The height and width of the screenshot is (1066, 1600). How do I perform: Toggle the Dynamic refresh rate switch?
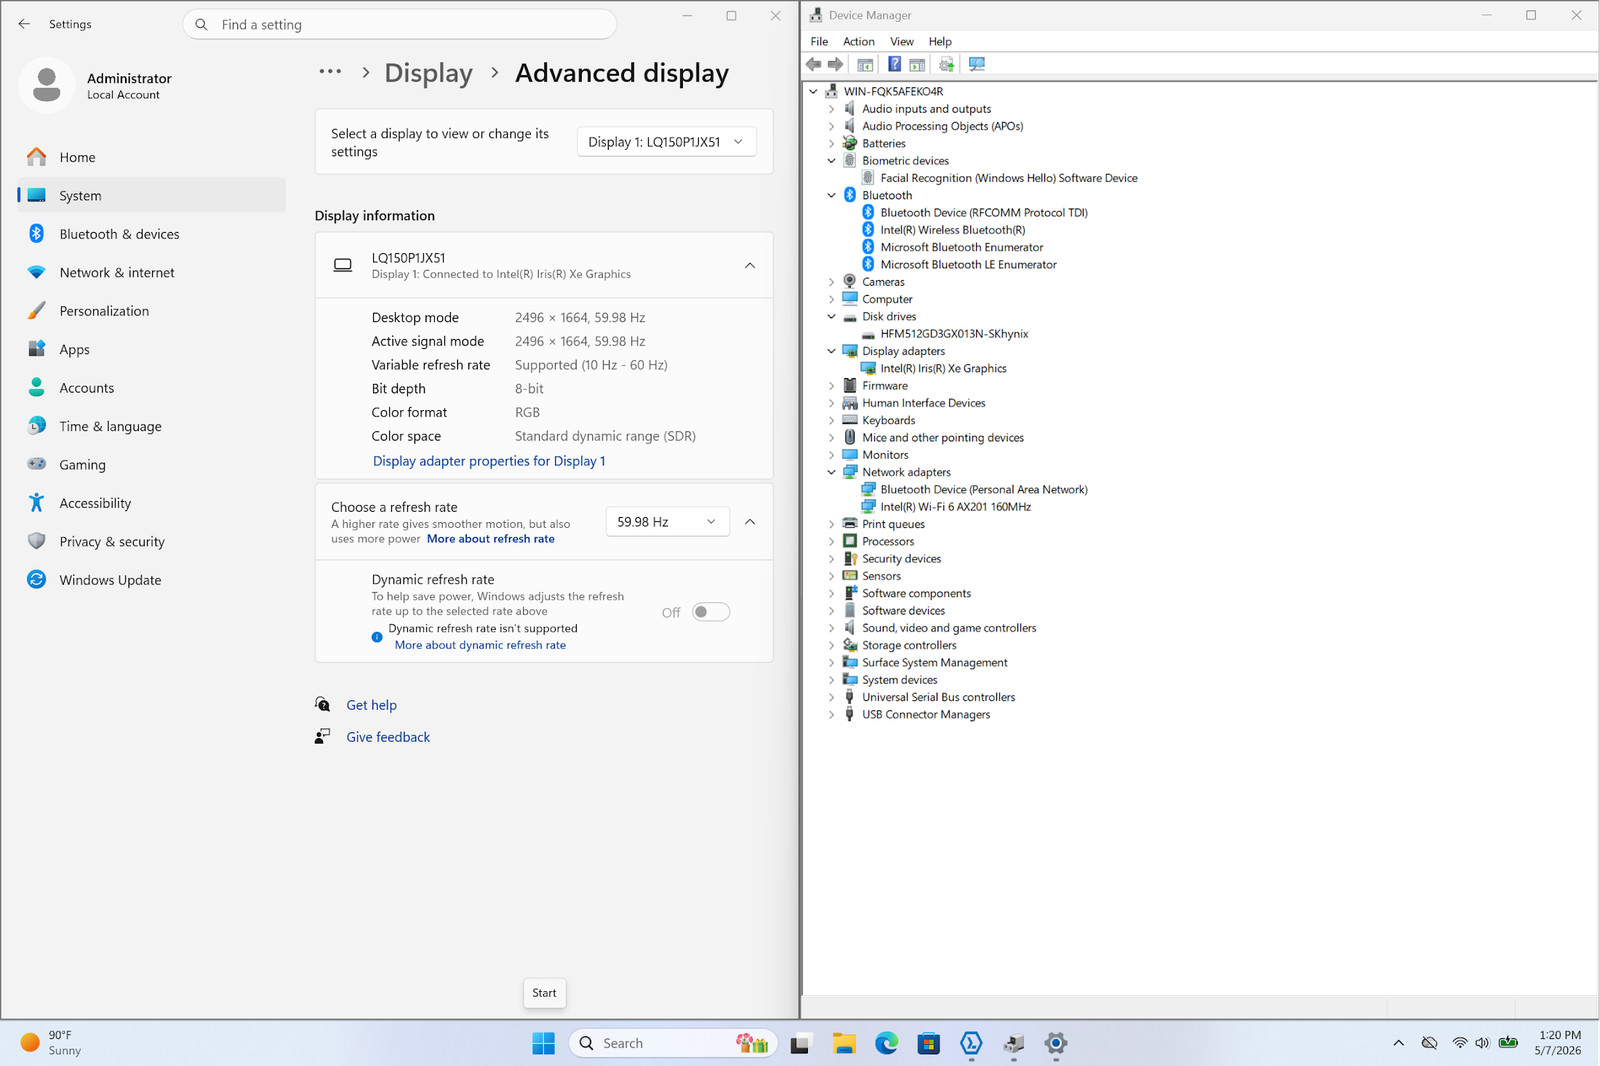[x=711, y=612]
